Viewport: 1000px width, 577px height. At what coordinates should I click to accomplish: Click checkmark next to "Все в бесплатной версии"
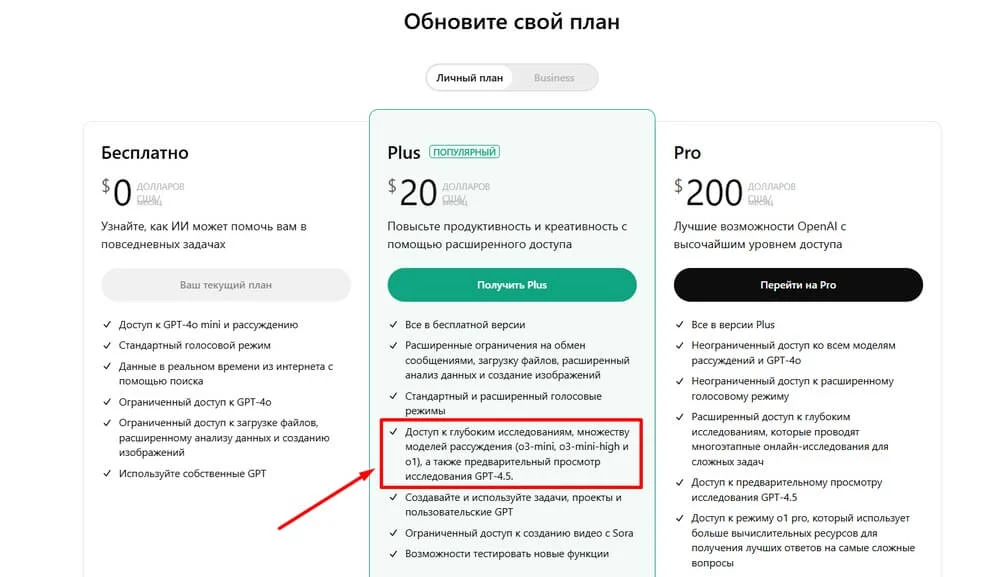(394, 325)
